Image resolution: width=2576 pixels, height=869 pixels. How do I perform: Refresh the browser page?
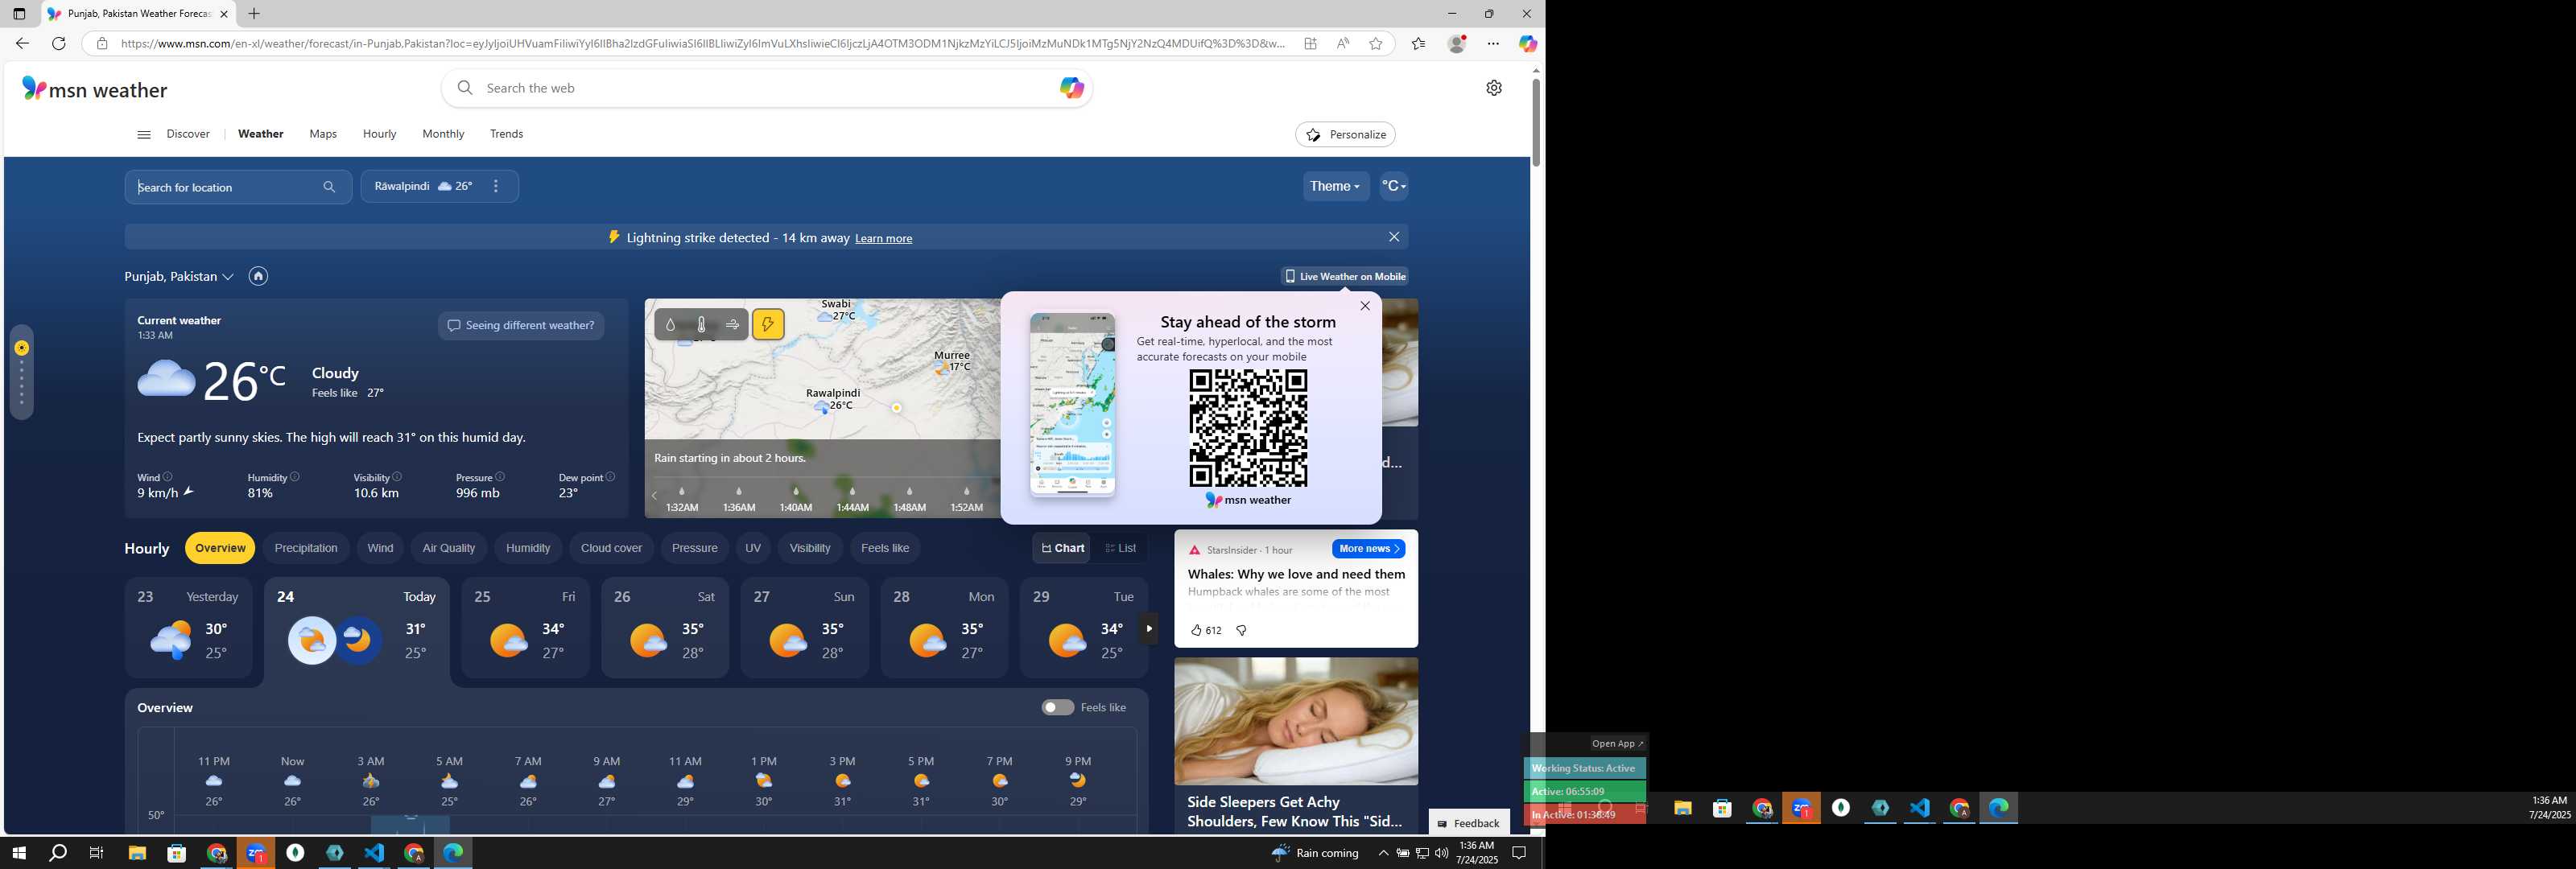pyautogui.click(x=59, y=43)
